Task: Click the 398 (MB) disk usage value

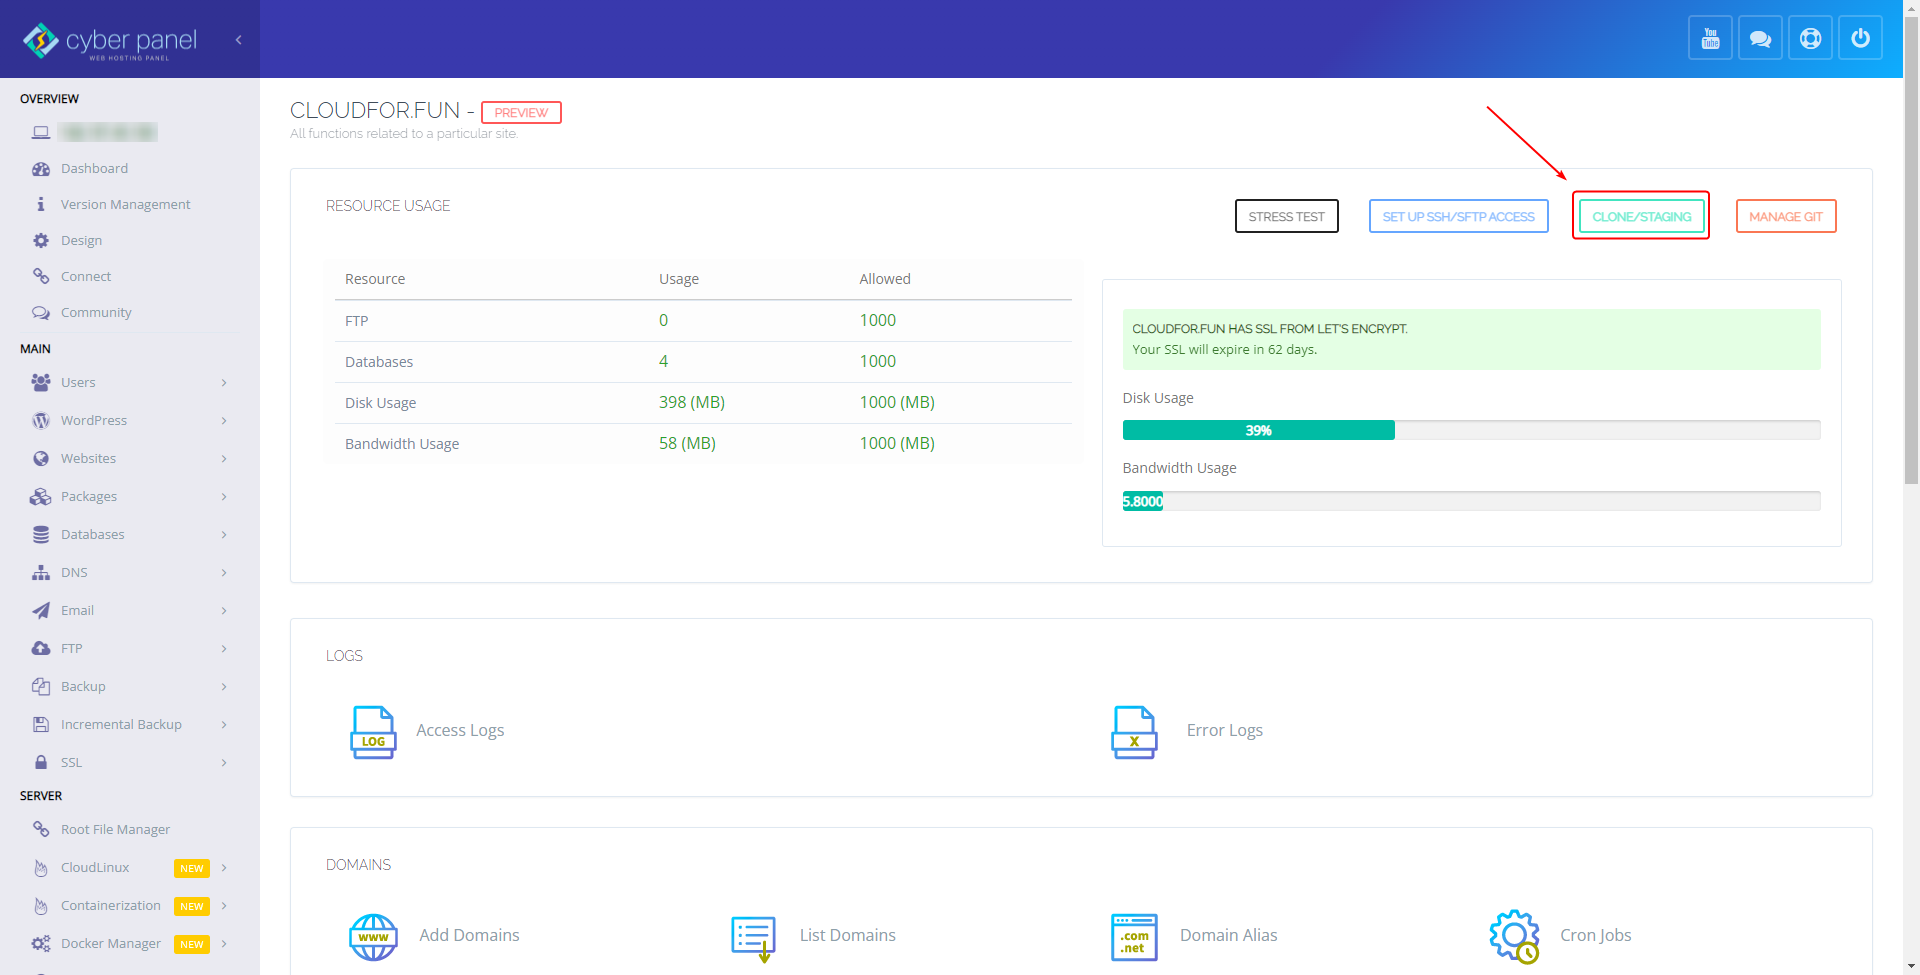Action: click(691, 402)
